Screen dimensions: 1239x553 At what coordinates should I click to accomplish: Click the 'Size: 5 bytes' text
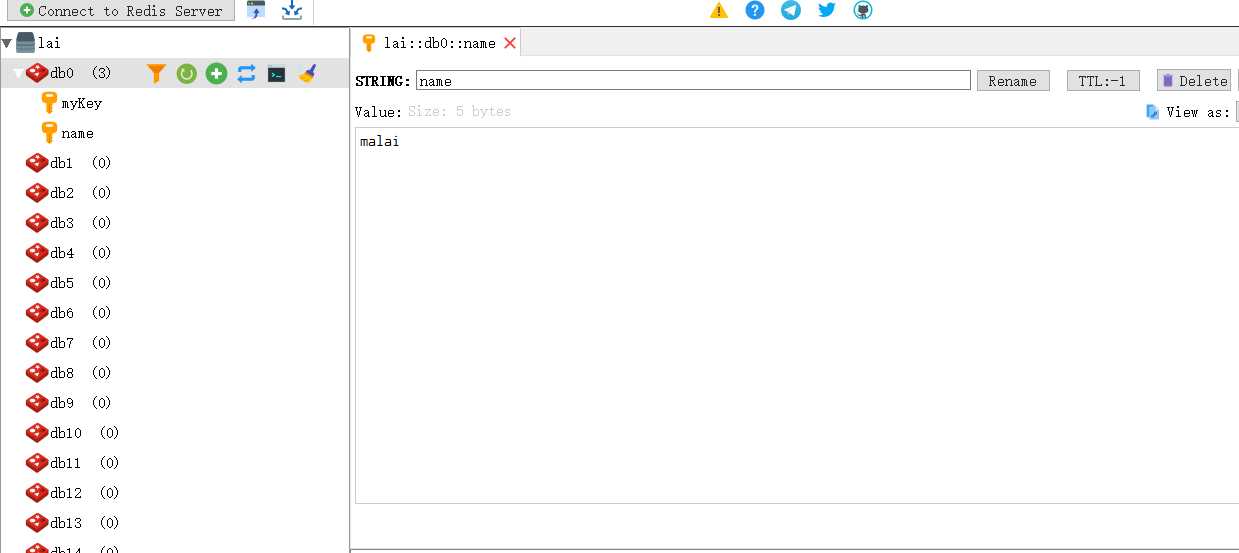(459, 112)
